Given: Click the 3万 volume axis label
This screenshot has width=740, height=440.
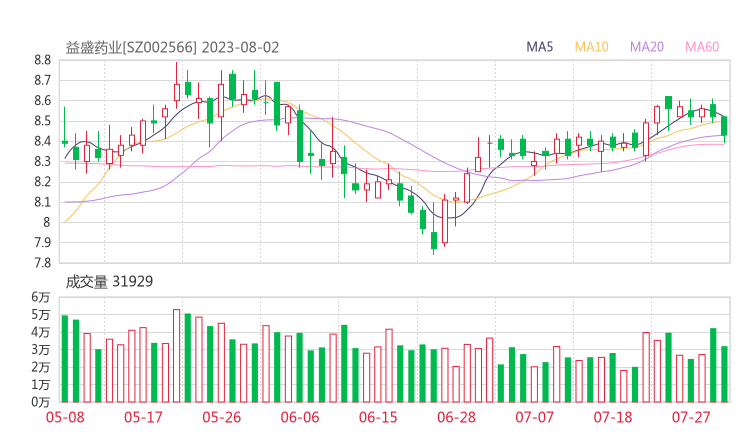Looking at the screenshot, I should click(x=41, y=350).
